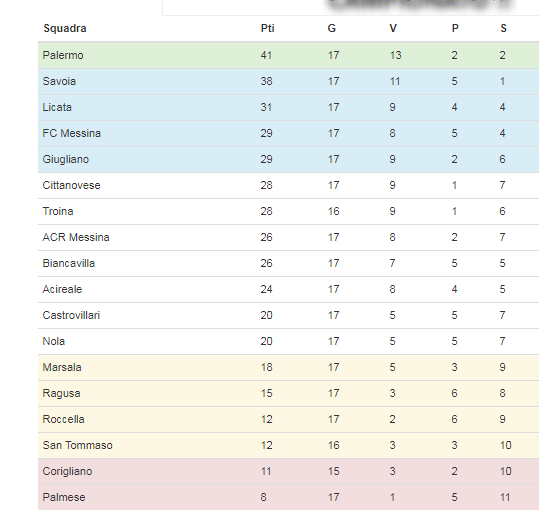
Task: Click the P column header
Action: pyautogui.click(x=455, y=28)
